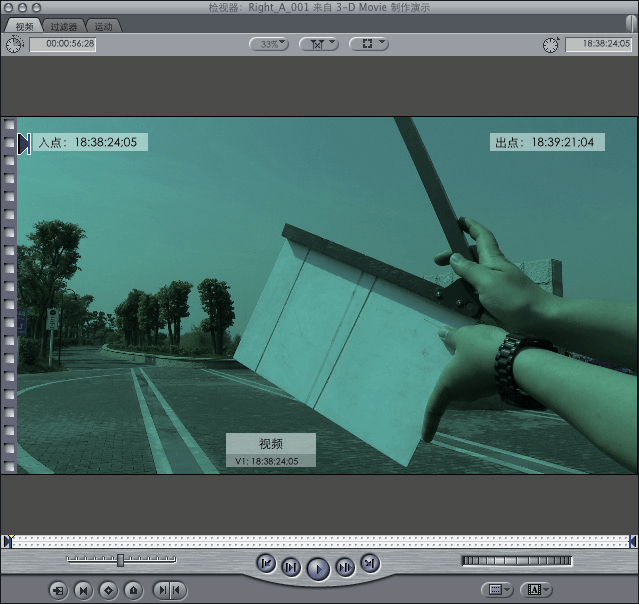
Task: Click the Play Around Current Frame button
Action: point(344,567)
